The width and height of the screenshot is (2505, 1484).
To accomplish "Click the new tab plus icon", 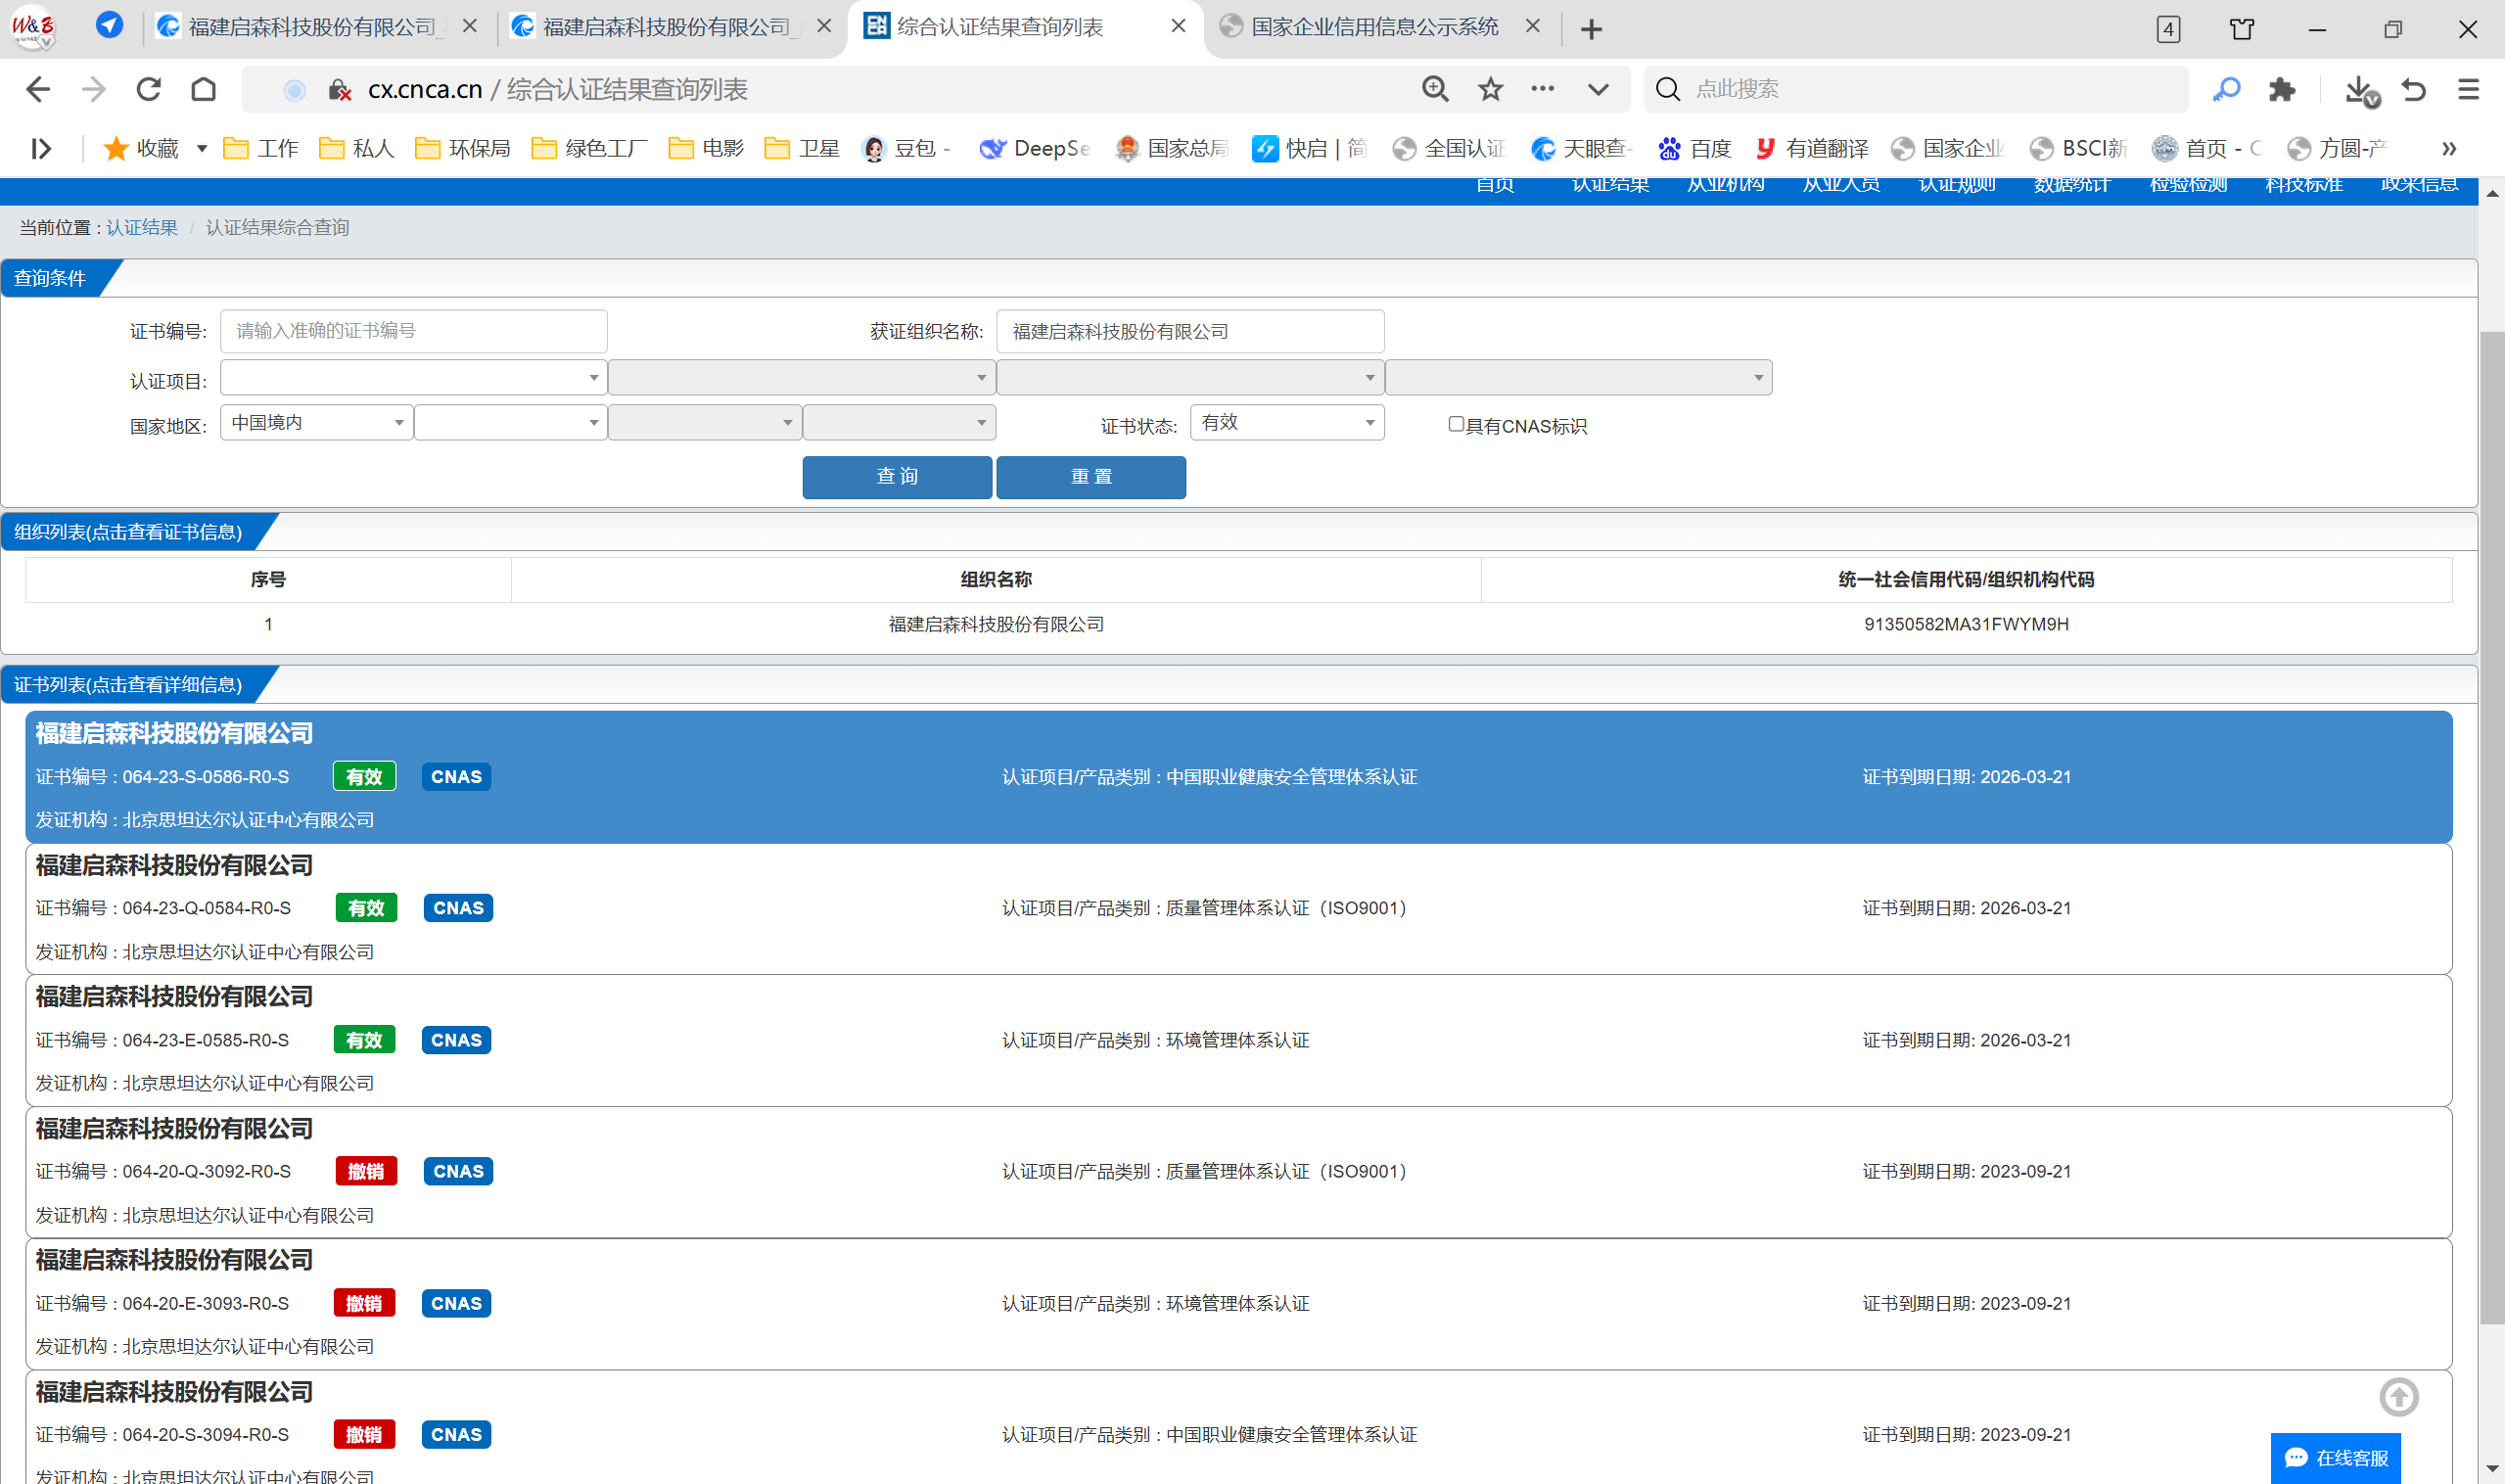I will pyautogui.click(x=1591, y=30).
